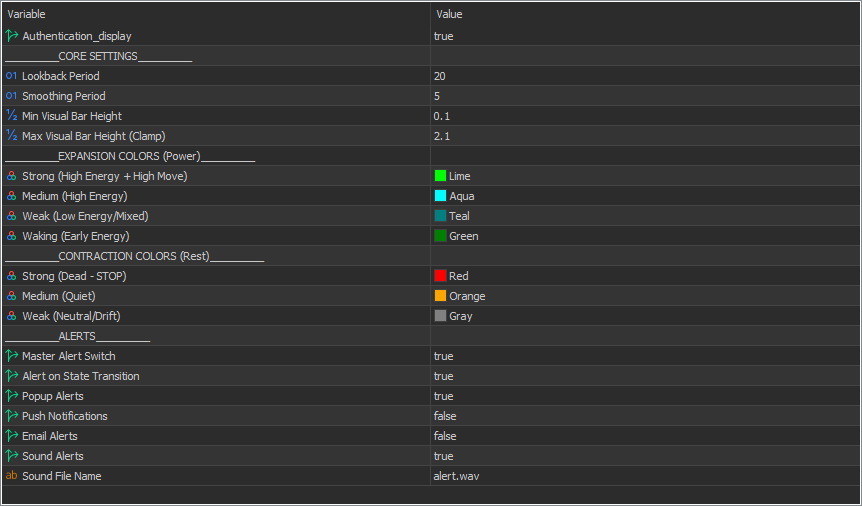The height and width of the screenshot is (506, 862).
Task: Click the Orange color swatch
Action: pyautogui.click(x=440, y=296)
